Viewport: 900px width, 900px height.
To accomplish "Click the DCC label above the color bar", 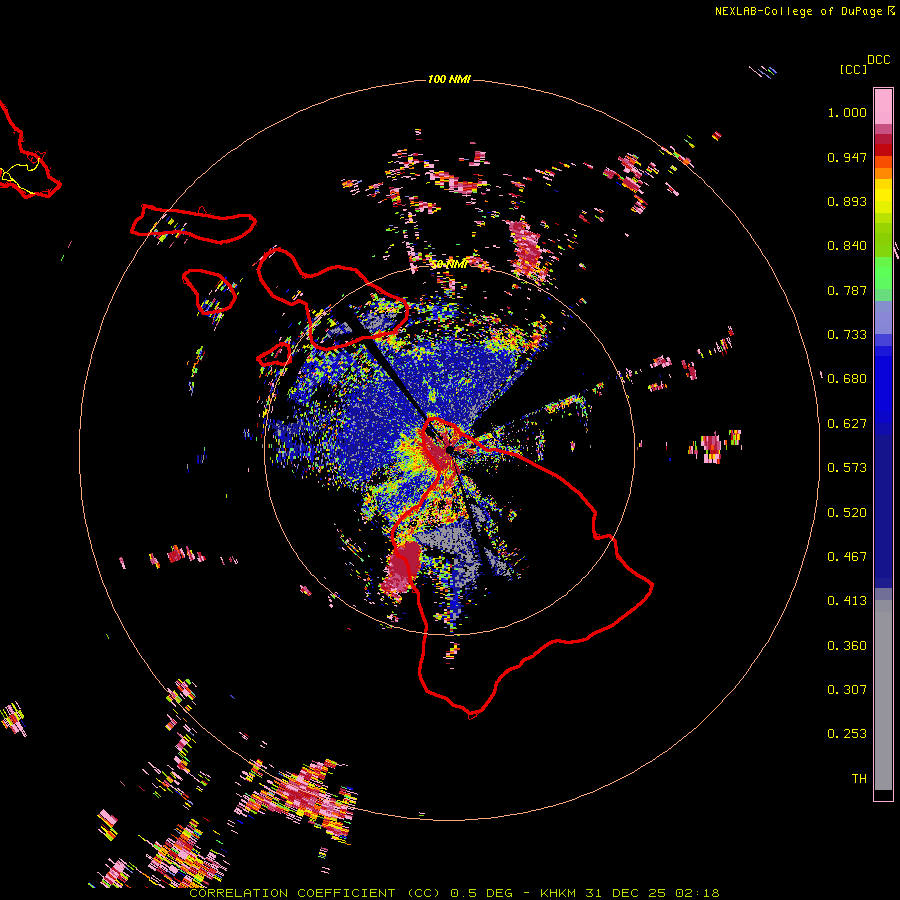I will click(879, 60).
